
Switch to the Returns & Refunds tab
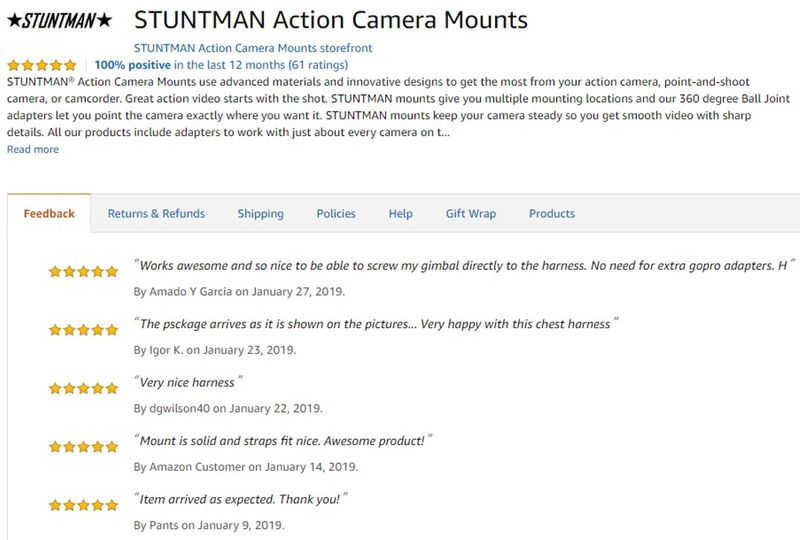[156, 213]
